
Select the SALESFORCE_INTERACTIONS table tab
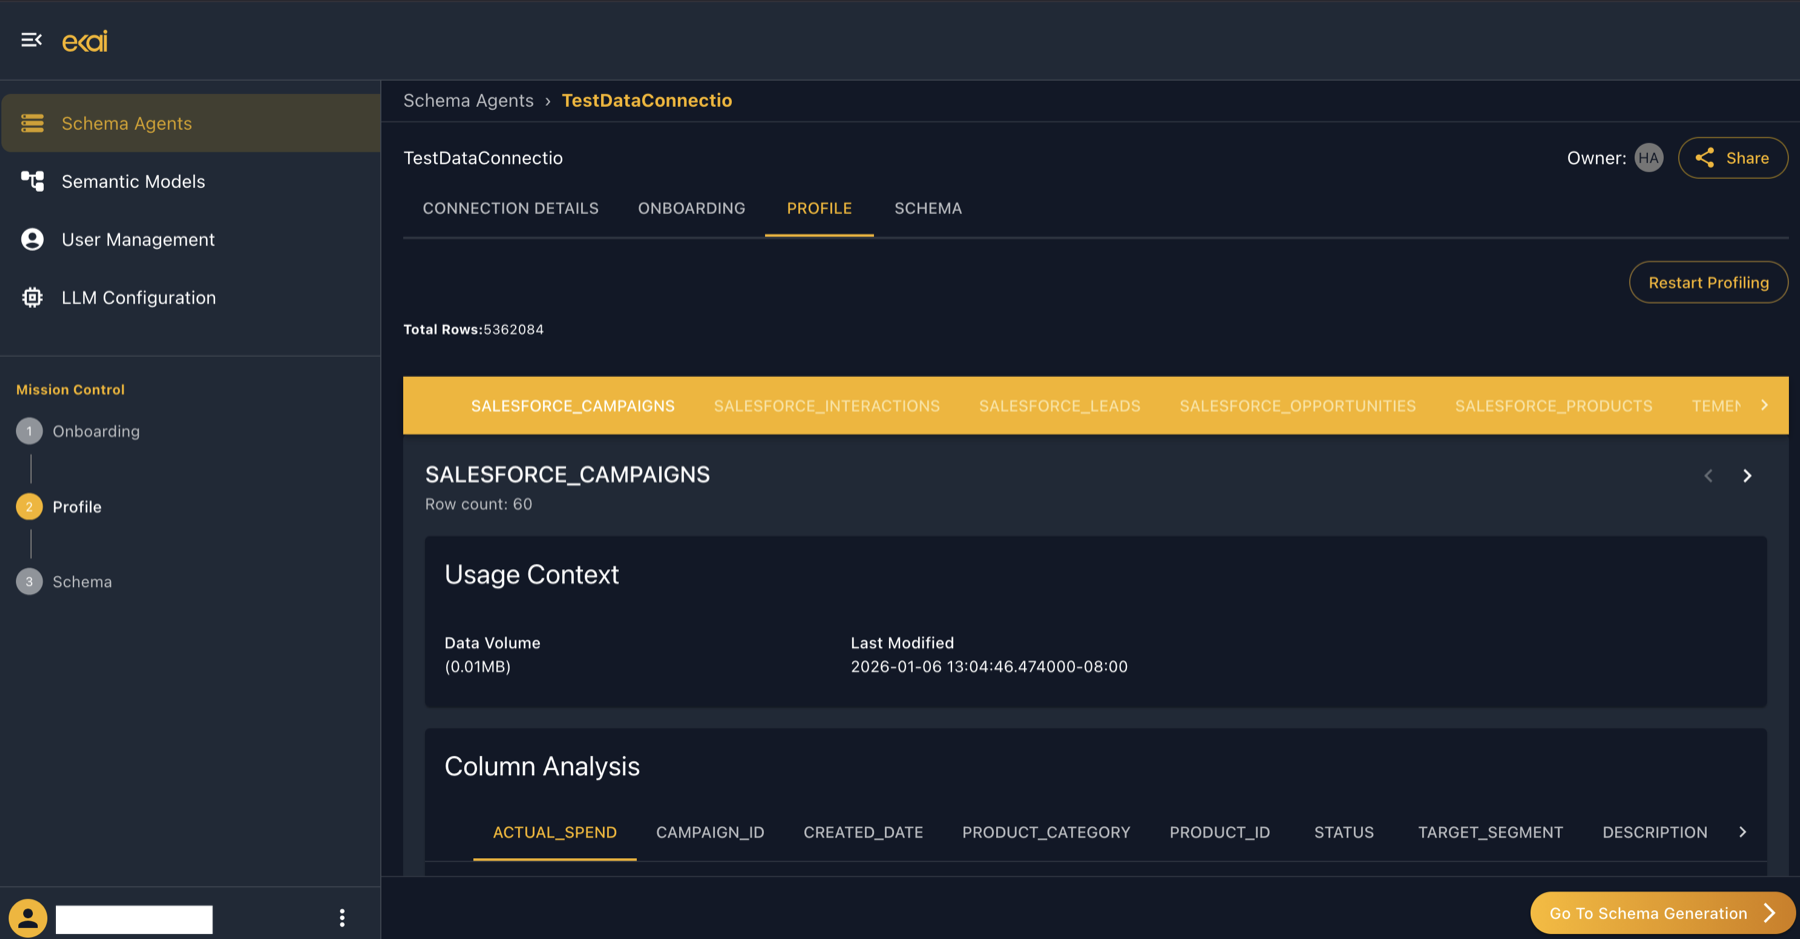827,406
